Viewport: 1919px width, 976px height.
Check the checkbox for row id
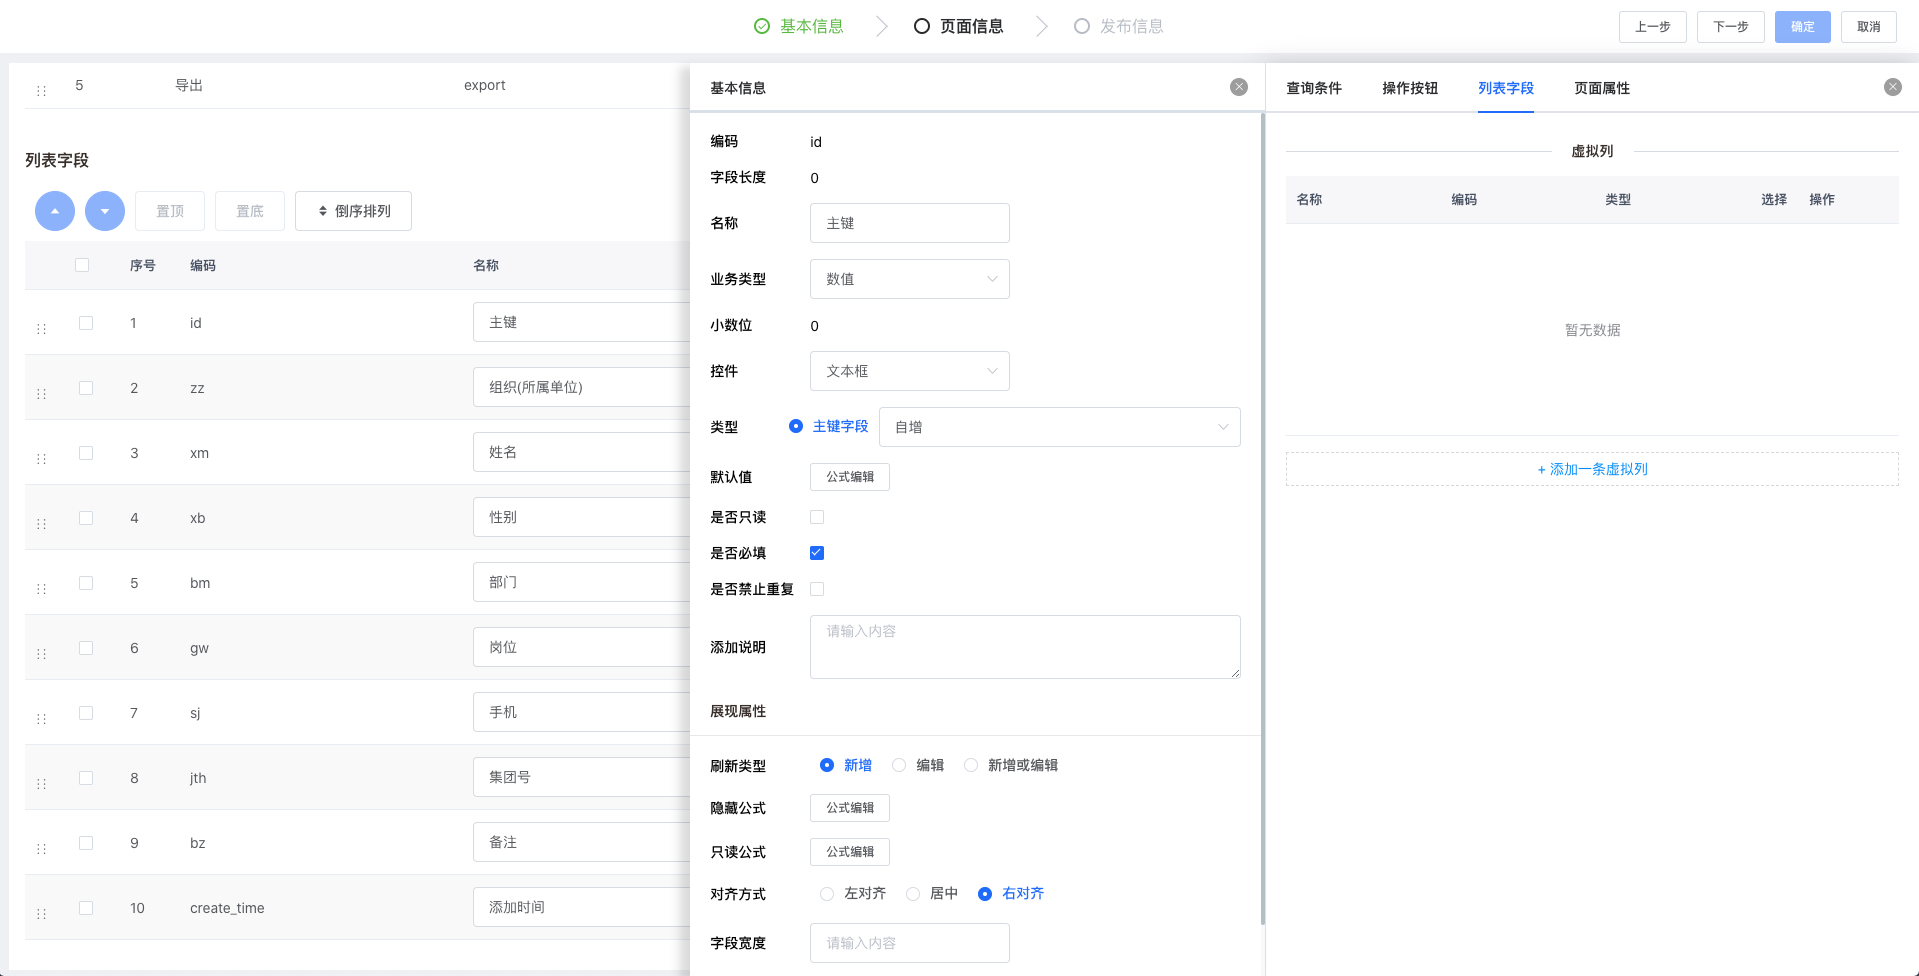click(86, 323)
